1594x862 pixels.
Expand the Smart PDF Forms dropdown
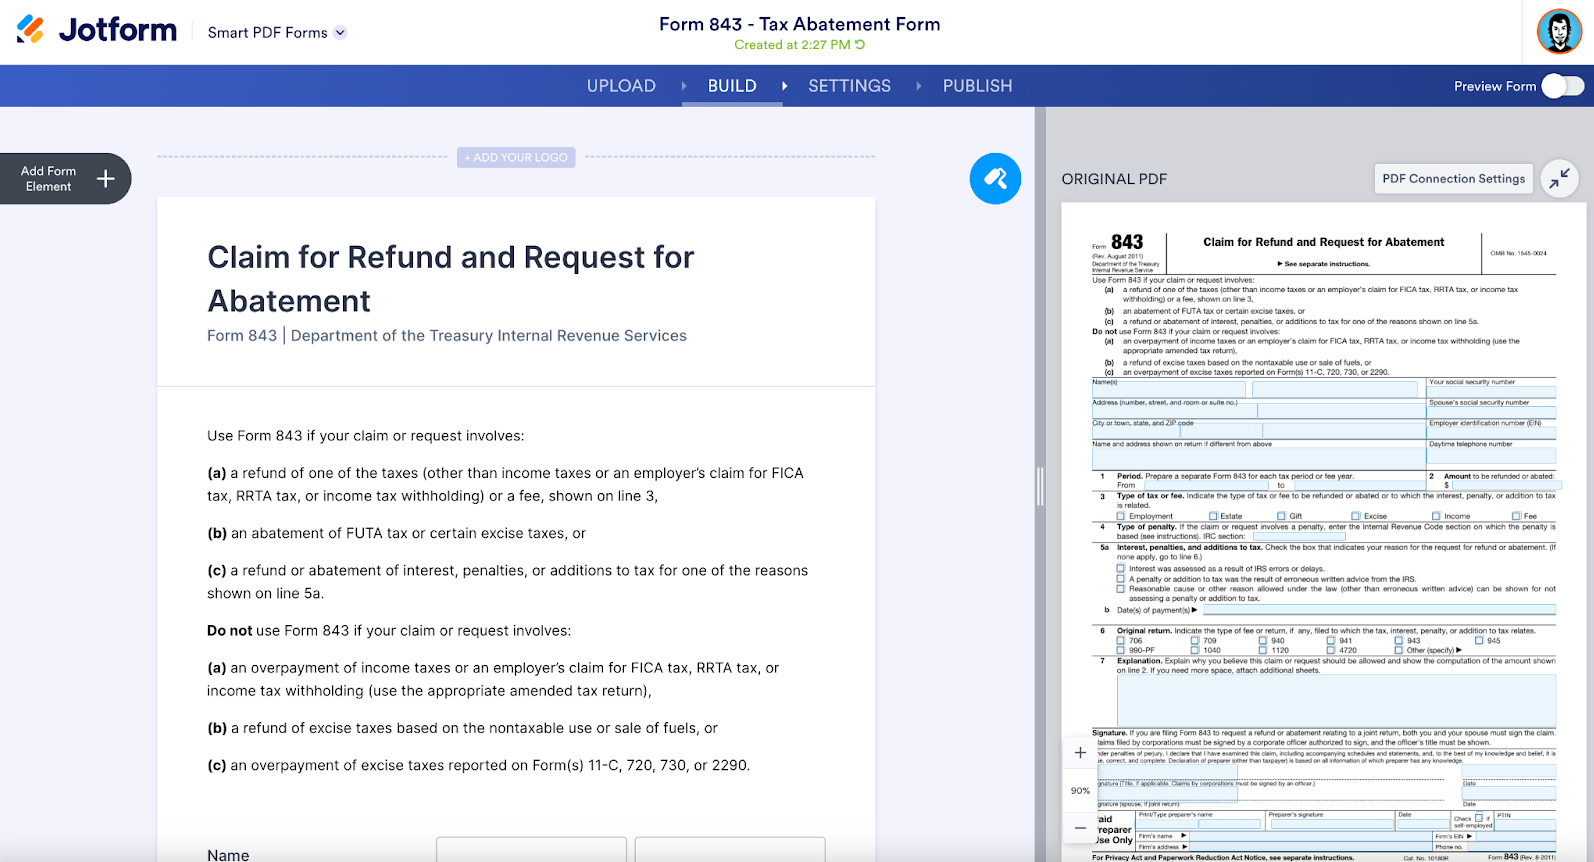pos(340,33)
